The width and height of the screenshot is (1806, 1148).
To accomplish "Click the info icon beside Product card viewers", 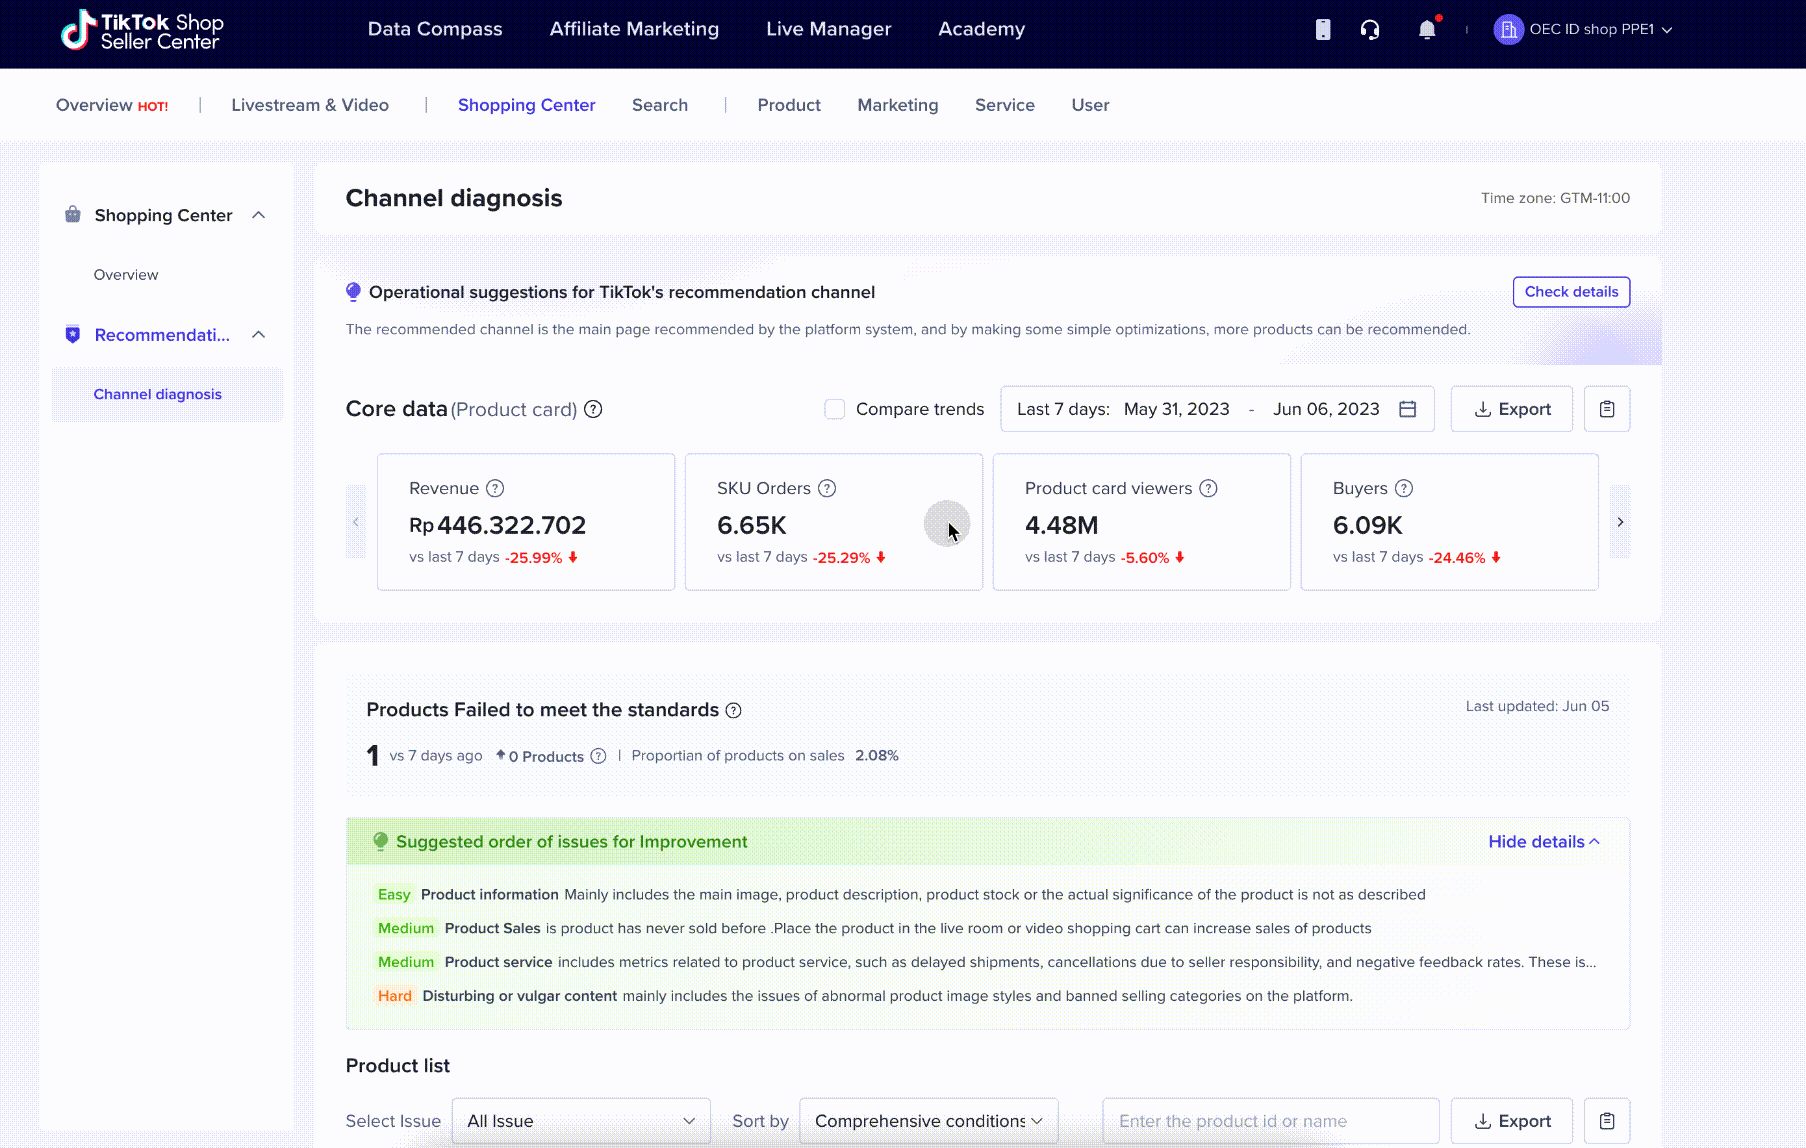I will (x=1208, y=488).
